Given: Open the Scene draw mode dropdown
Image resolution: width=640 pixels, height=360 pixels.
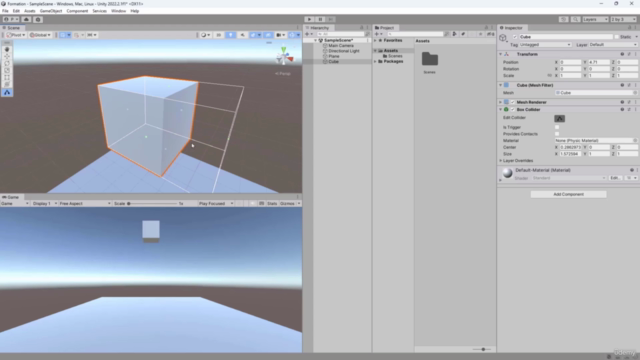Looking at the screenshot, I should click(206, 35).
